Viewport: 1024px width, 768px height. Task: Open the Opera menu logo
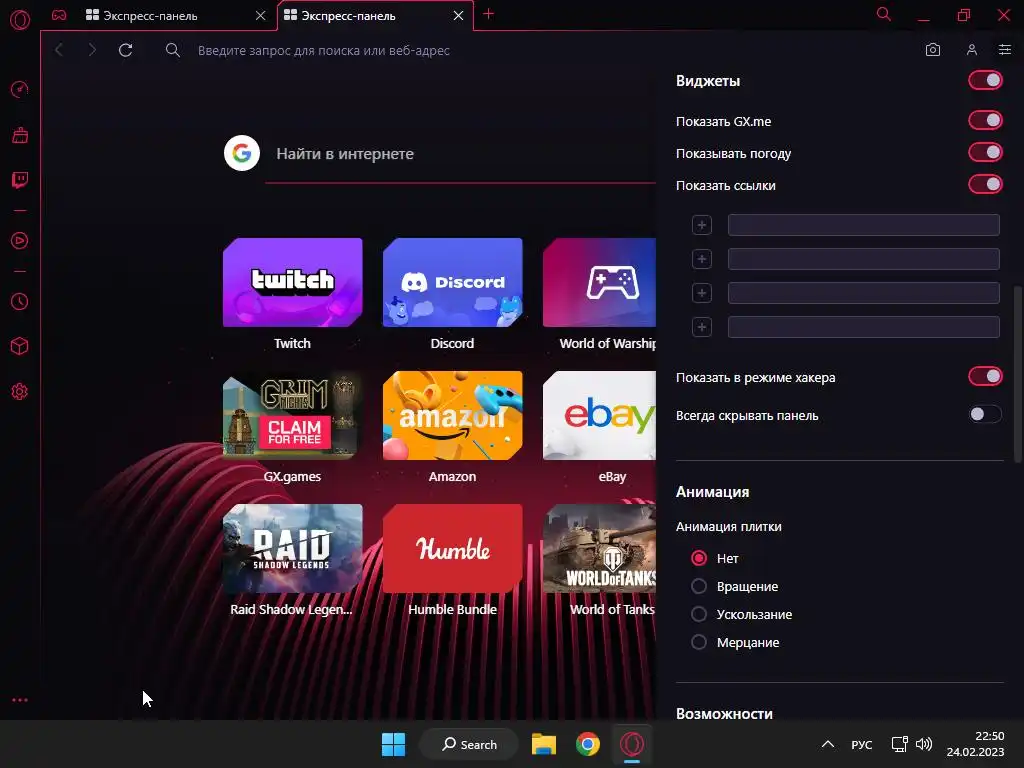[x=20, y=20]
